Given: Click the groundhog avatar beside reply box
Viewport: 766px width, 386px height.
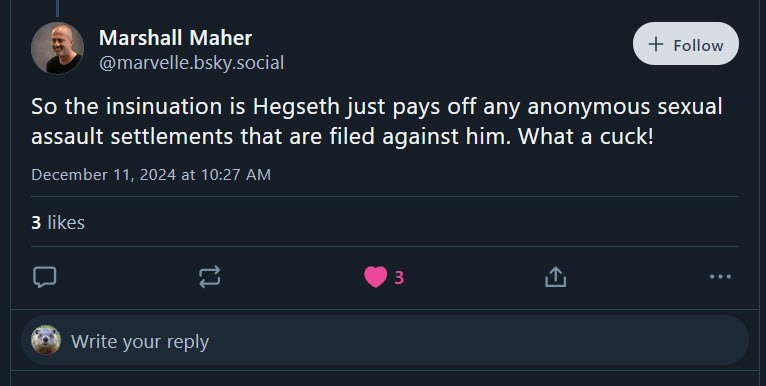Looking at the screenshot, I should pos(46,340).
